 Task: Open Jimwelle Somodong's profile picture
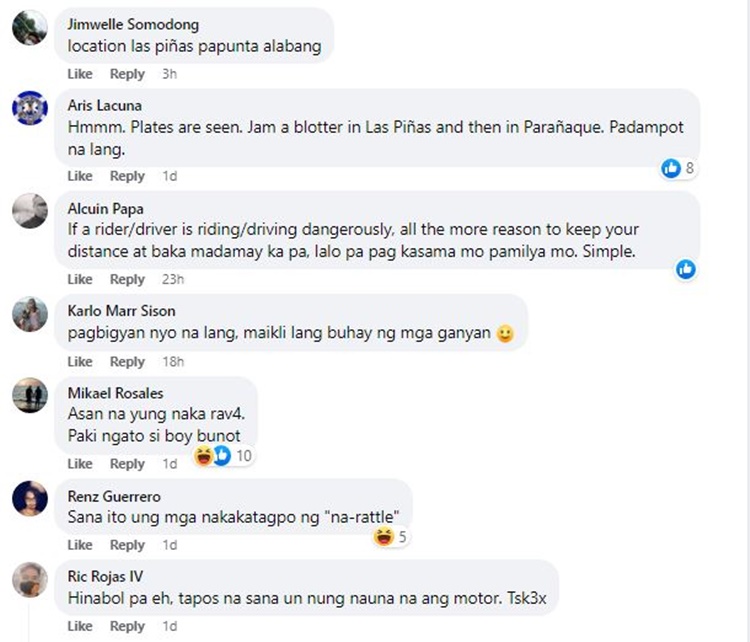[x=30, y=28]
